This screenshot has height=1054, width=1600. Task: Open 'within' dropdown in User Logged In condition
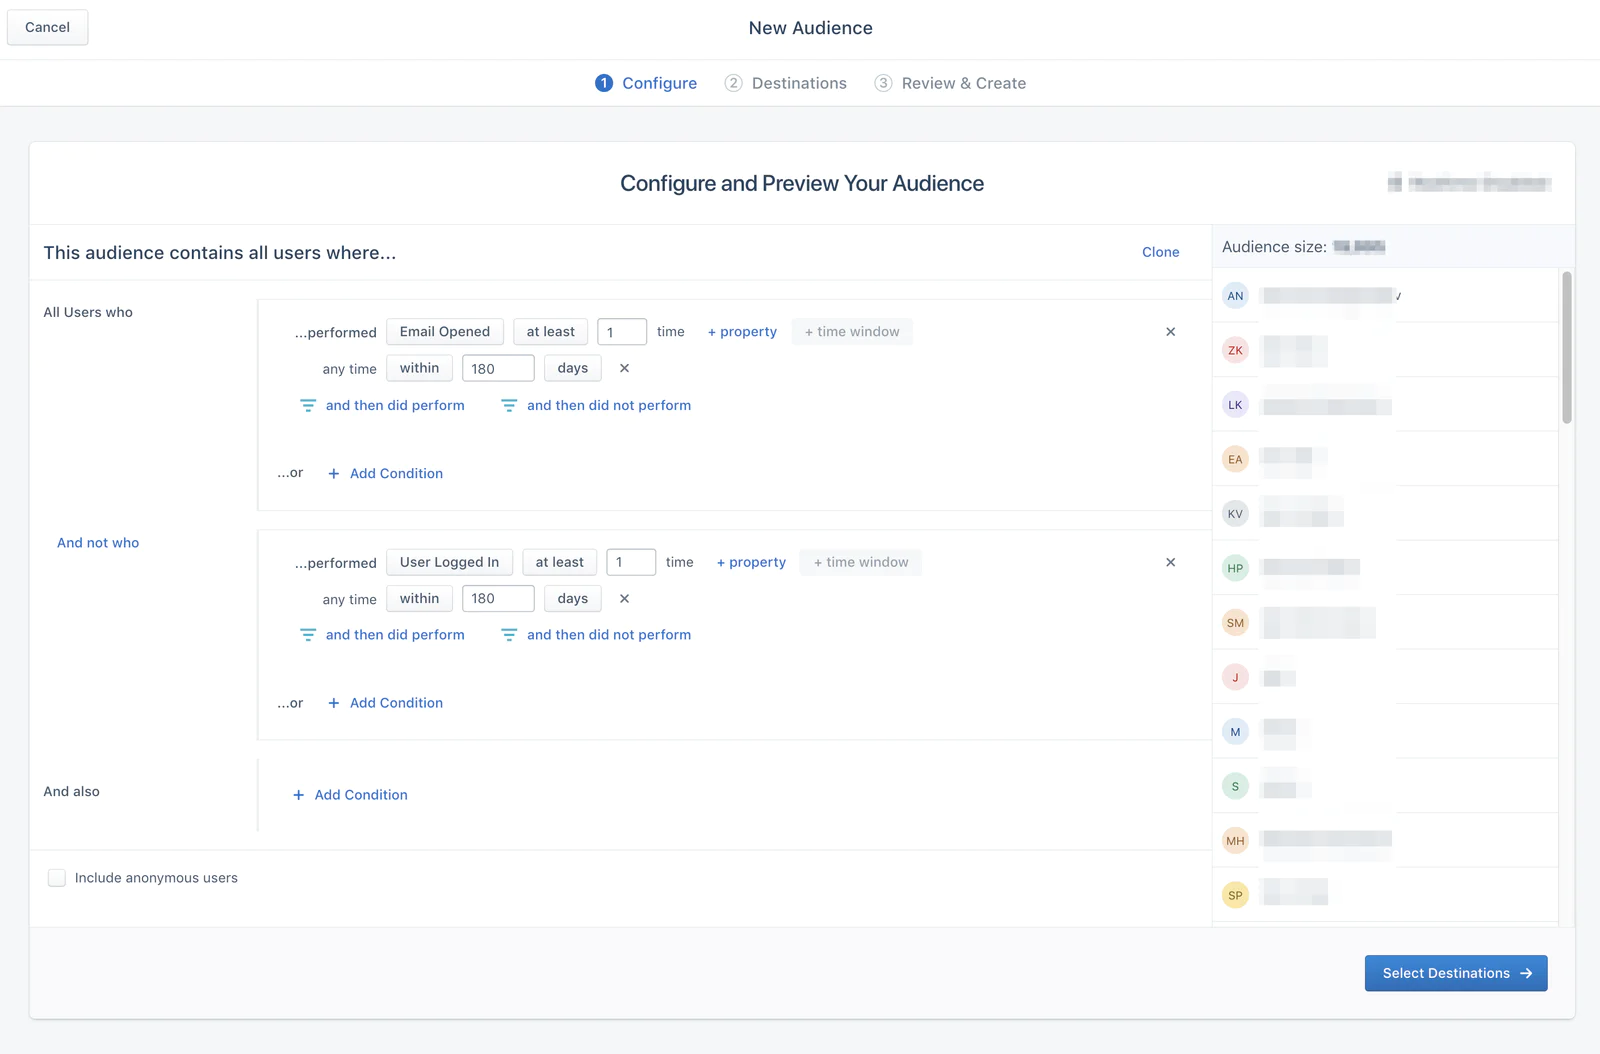(x=419, y=599)
